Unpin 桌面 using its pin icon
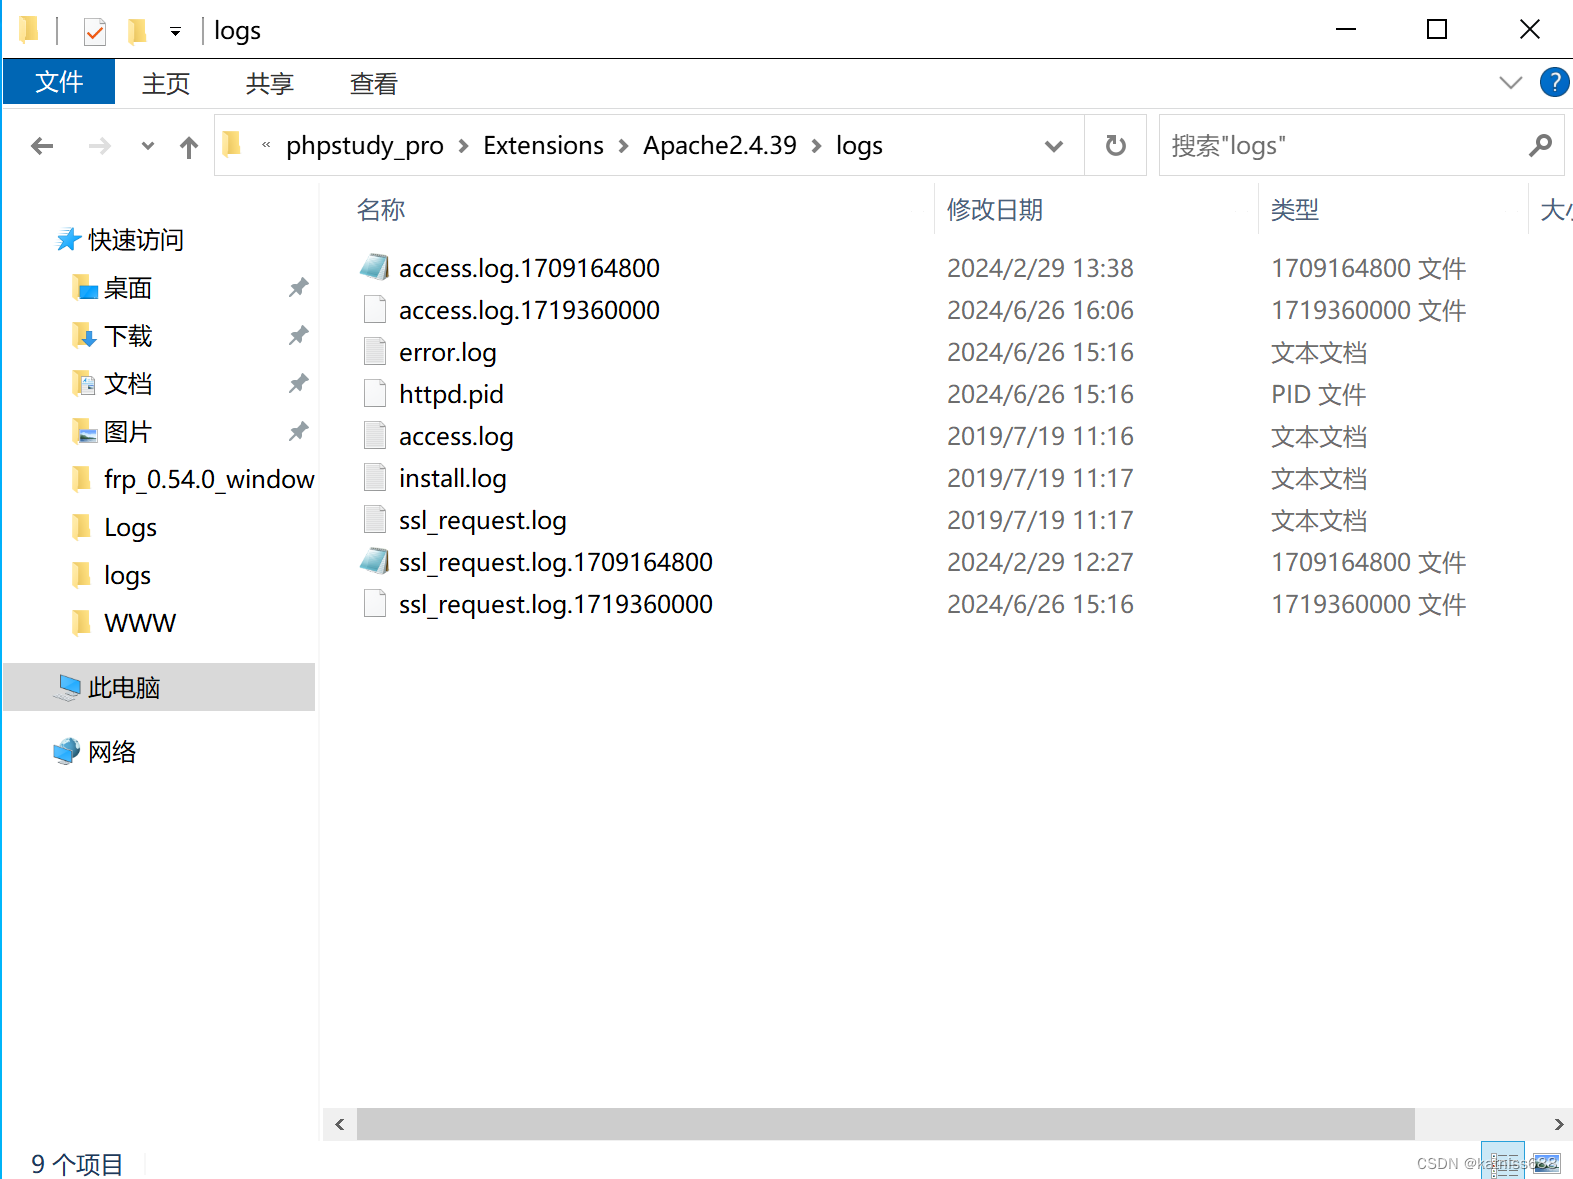1573x1179 pixels. [298, 288]
